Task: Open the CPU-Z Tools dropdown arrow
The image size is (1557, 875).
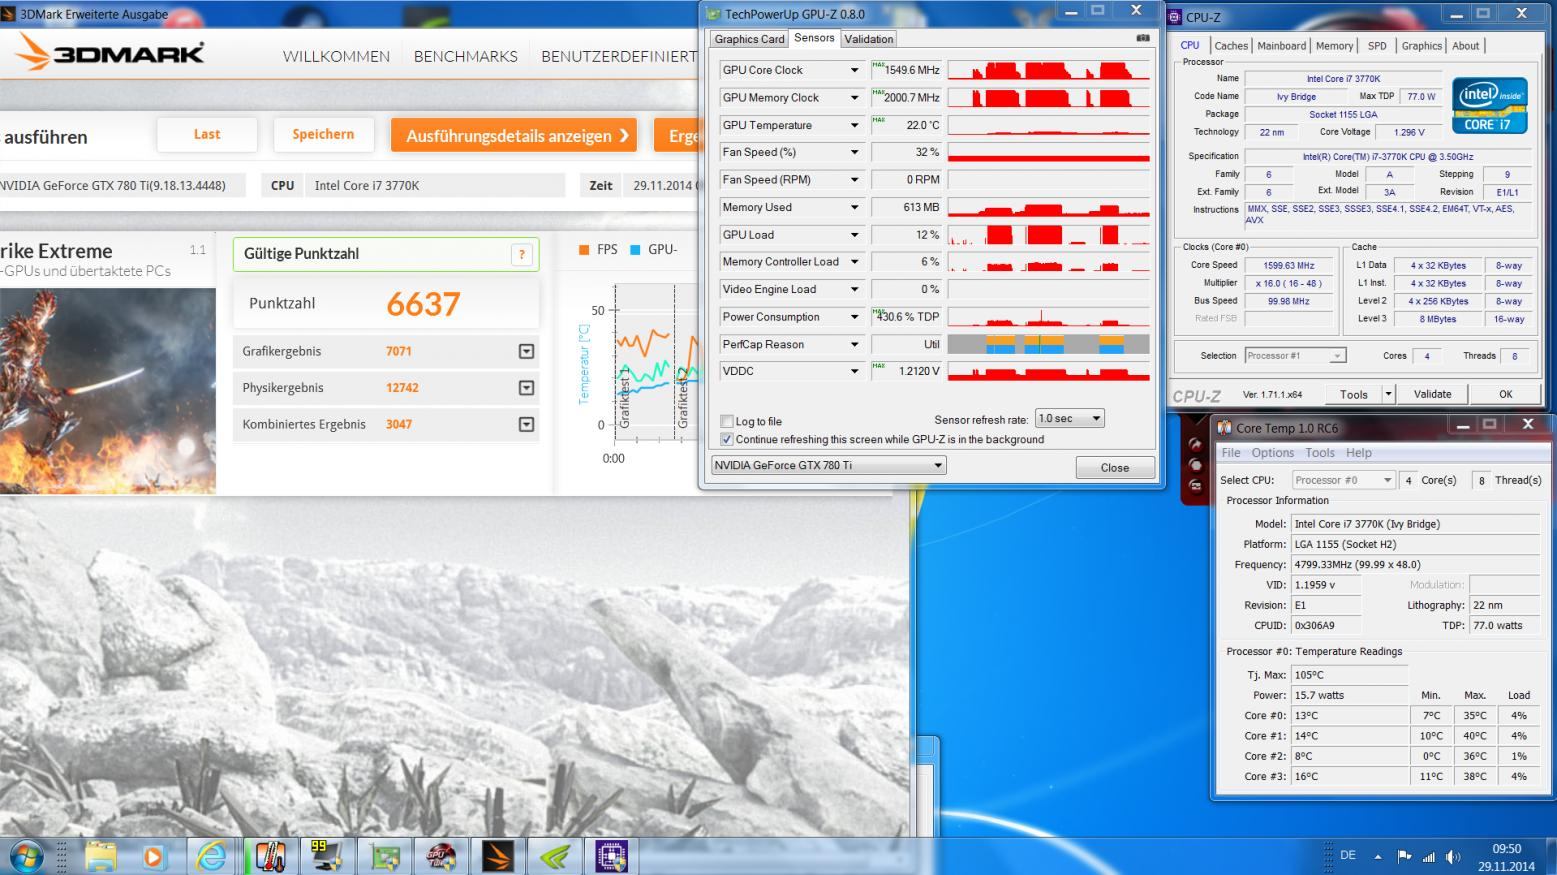Action: pos(1388,394)
